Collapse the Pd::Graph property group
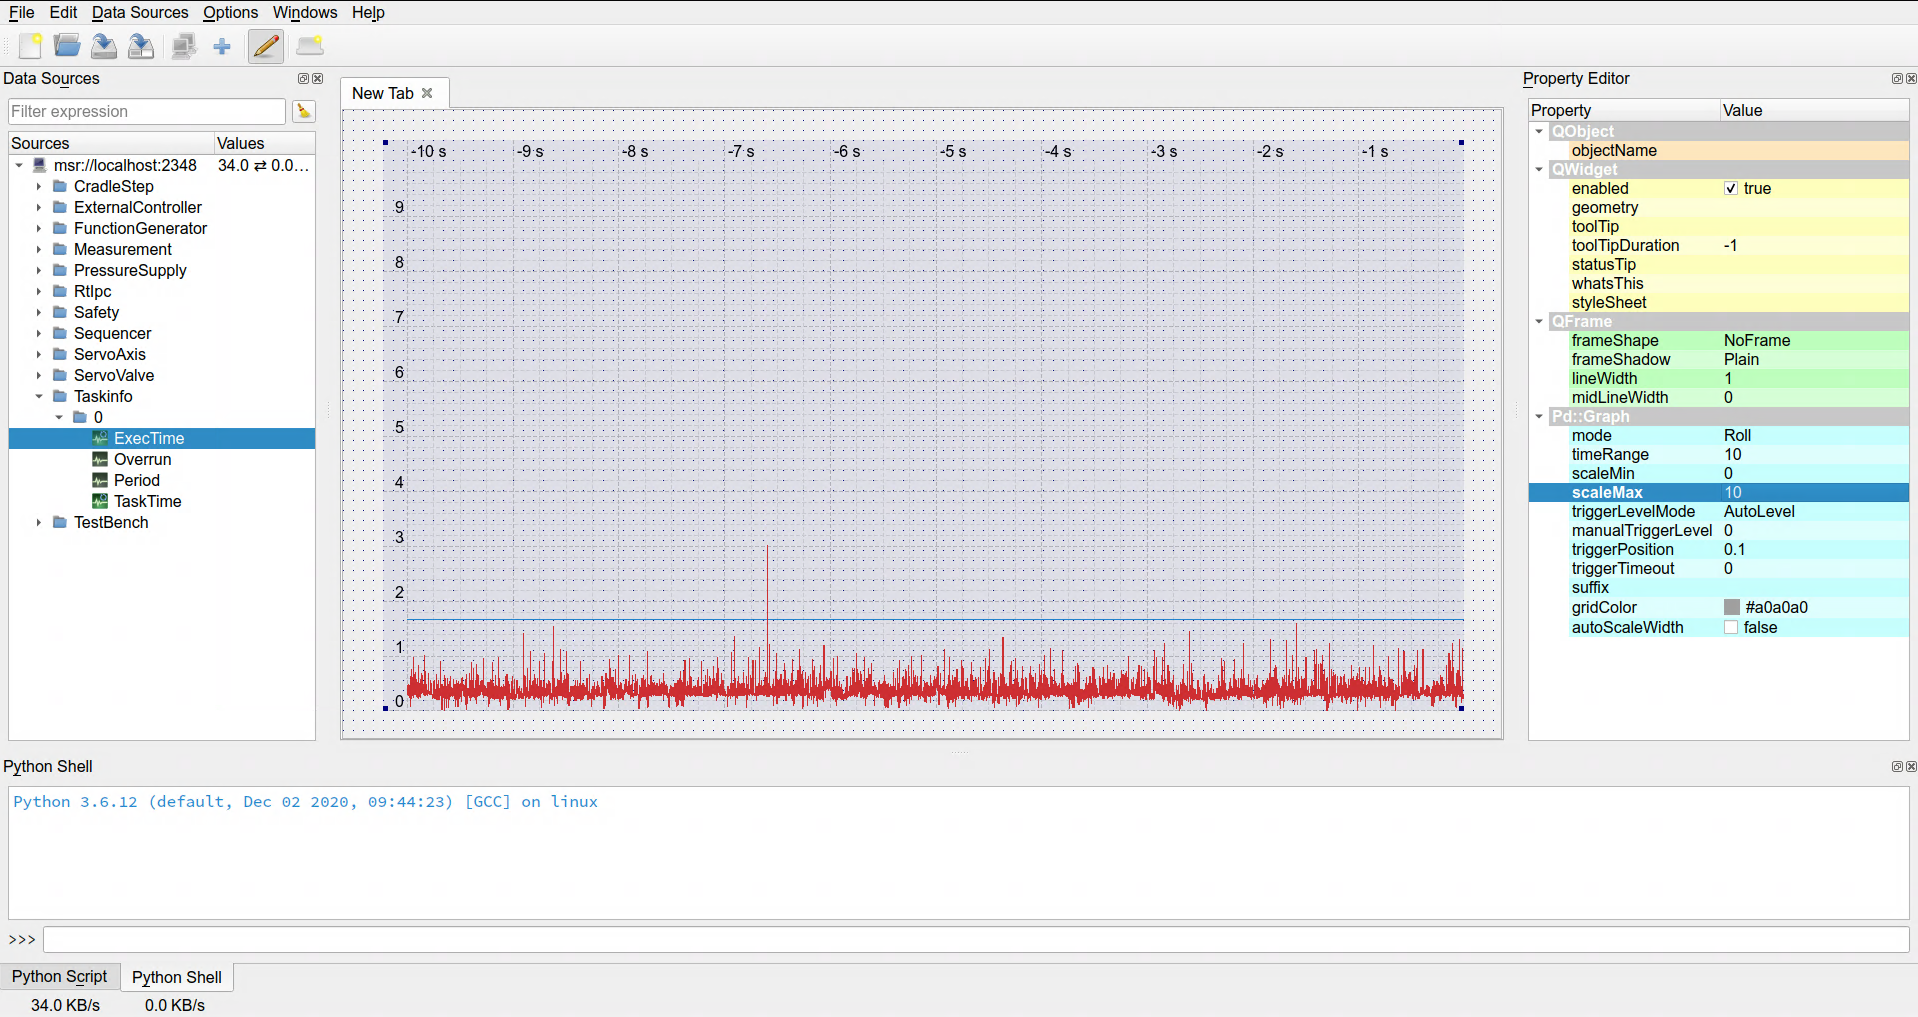This screenshot has height=1017, width=1918. pos(1539,416)
